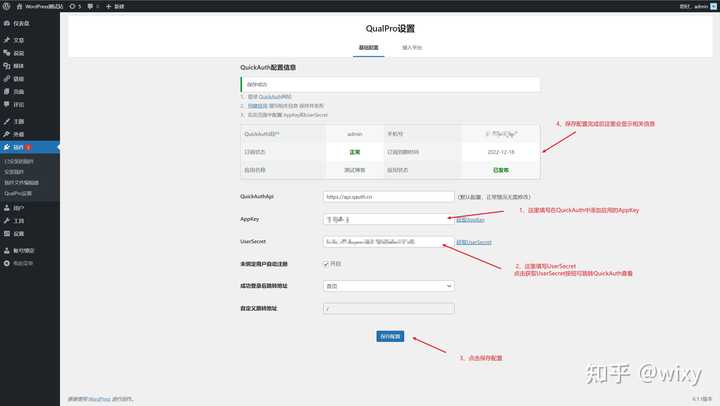Focus the QuickAuthApi URL input field

(388, 197)
